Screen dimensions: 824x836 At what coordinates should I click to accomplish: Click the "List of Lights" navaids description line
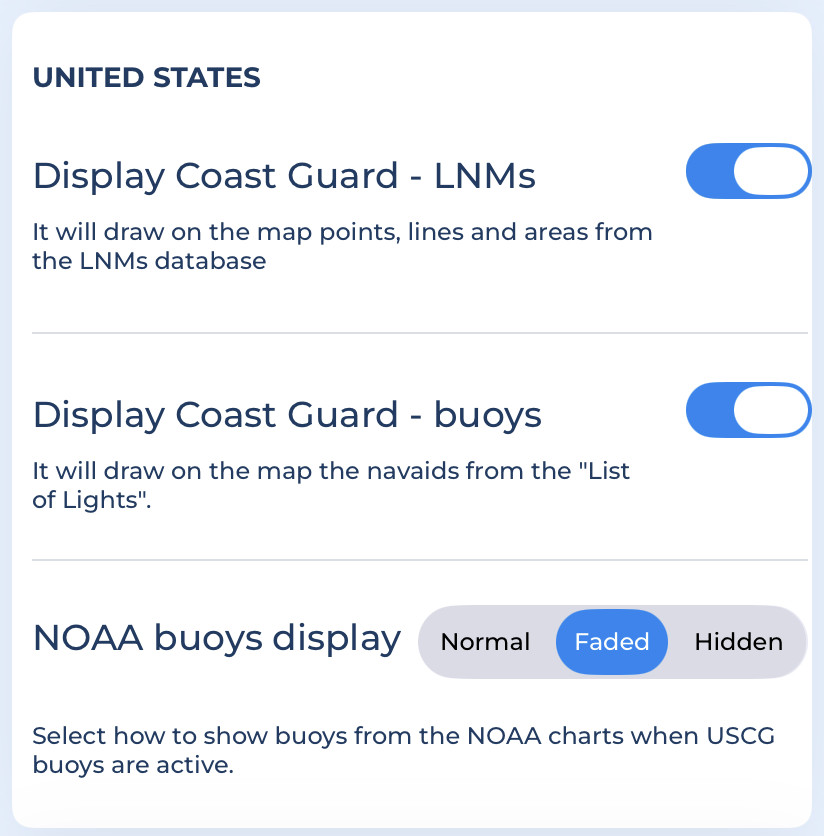click(x=331, y=471)
